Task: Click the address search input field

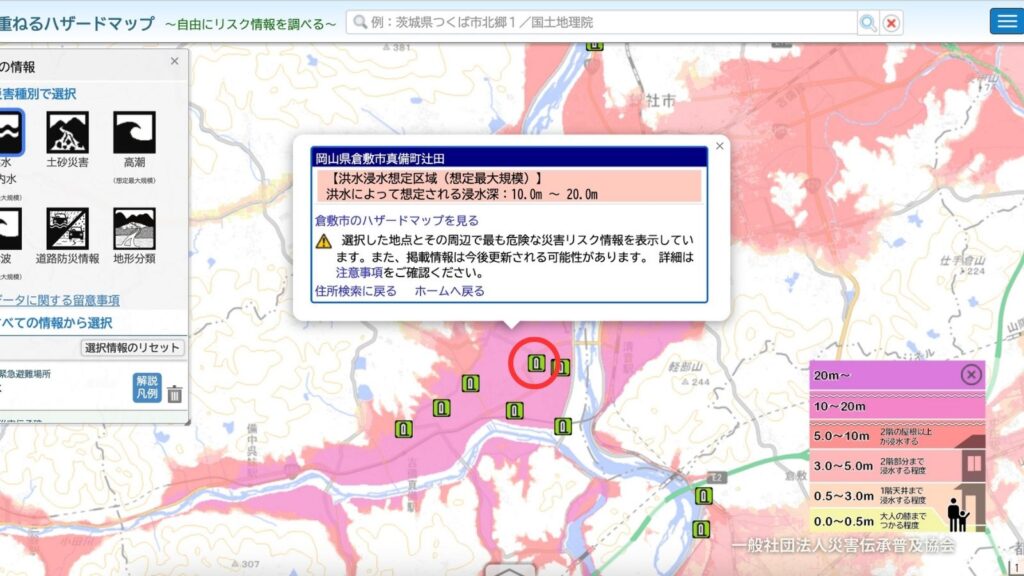Action: [600, 22]
